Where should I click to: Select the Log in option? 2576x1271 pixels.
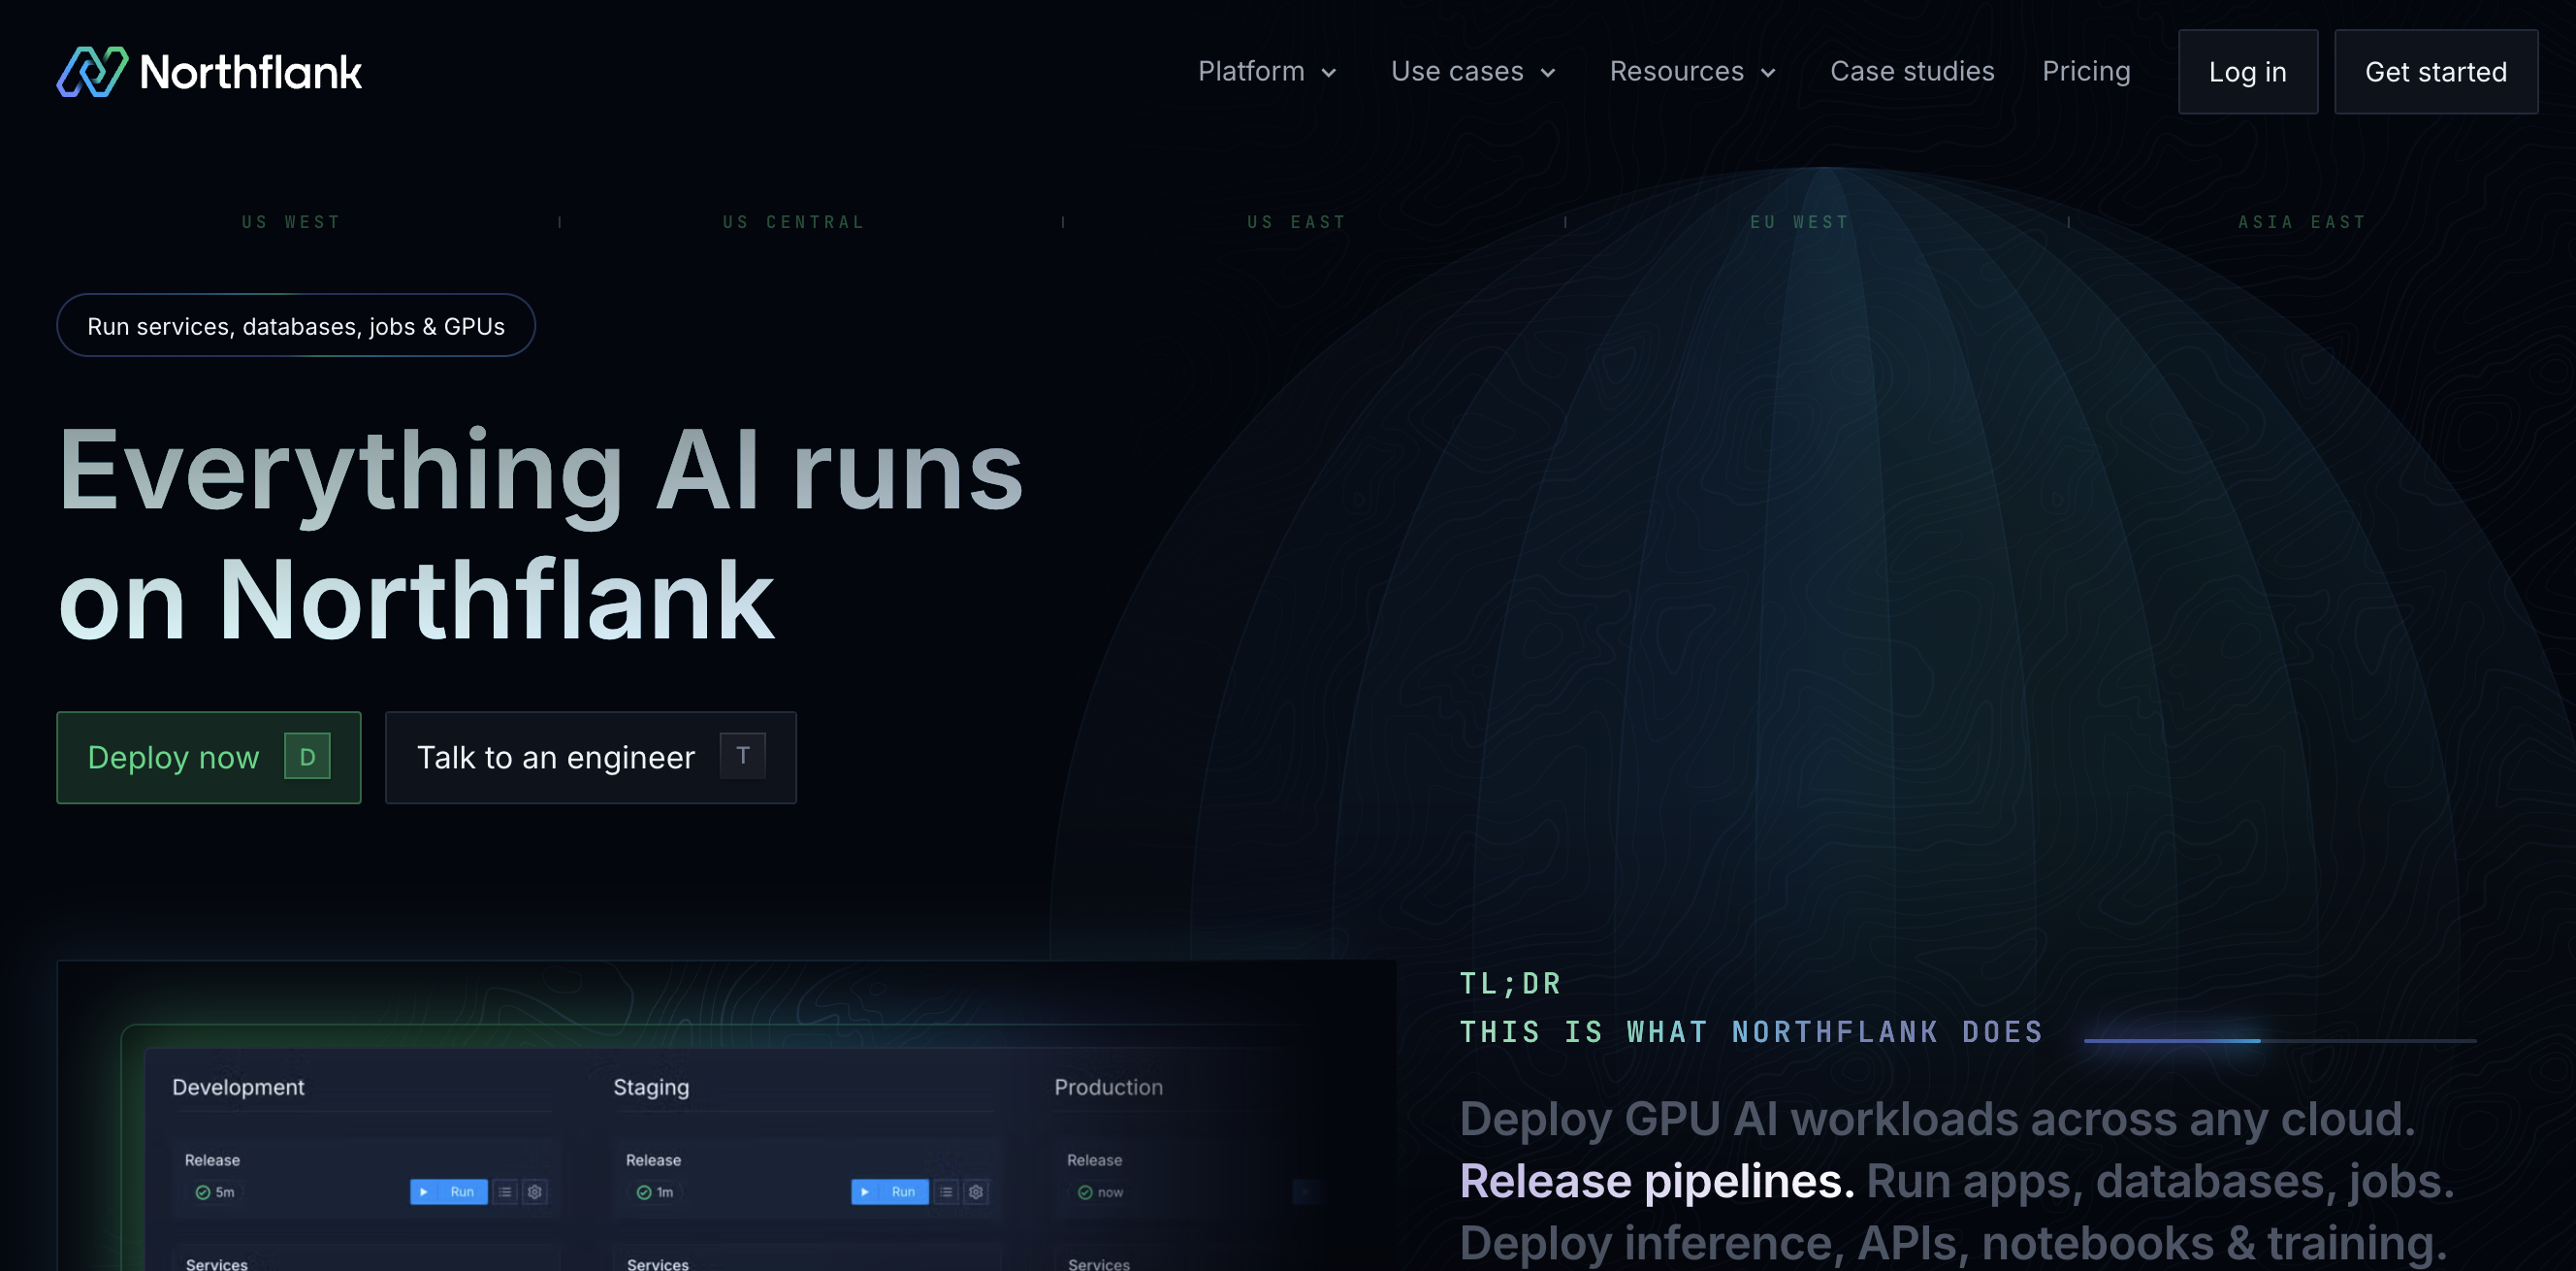coord(2247,71)
